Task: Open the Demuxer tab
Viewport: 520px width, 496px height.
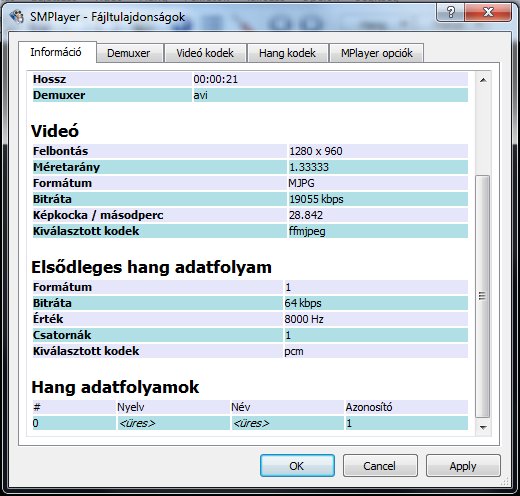Action: 129,53
